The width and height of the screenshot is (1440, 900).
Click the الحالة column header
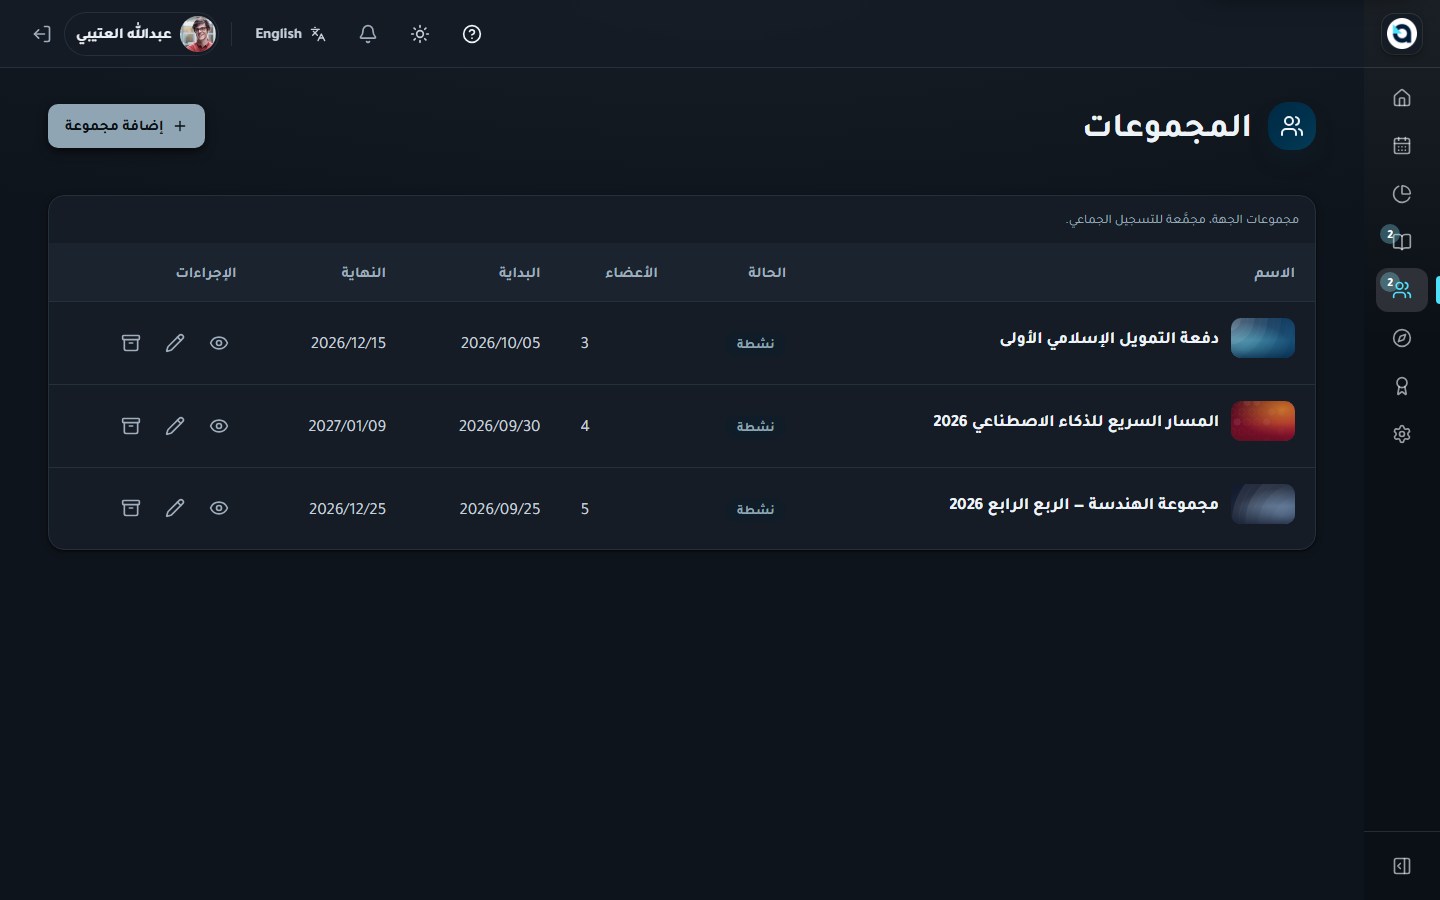pyautogui.click(x=767, y=273)
